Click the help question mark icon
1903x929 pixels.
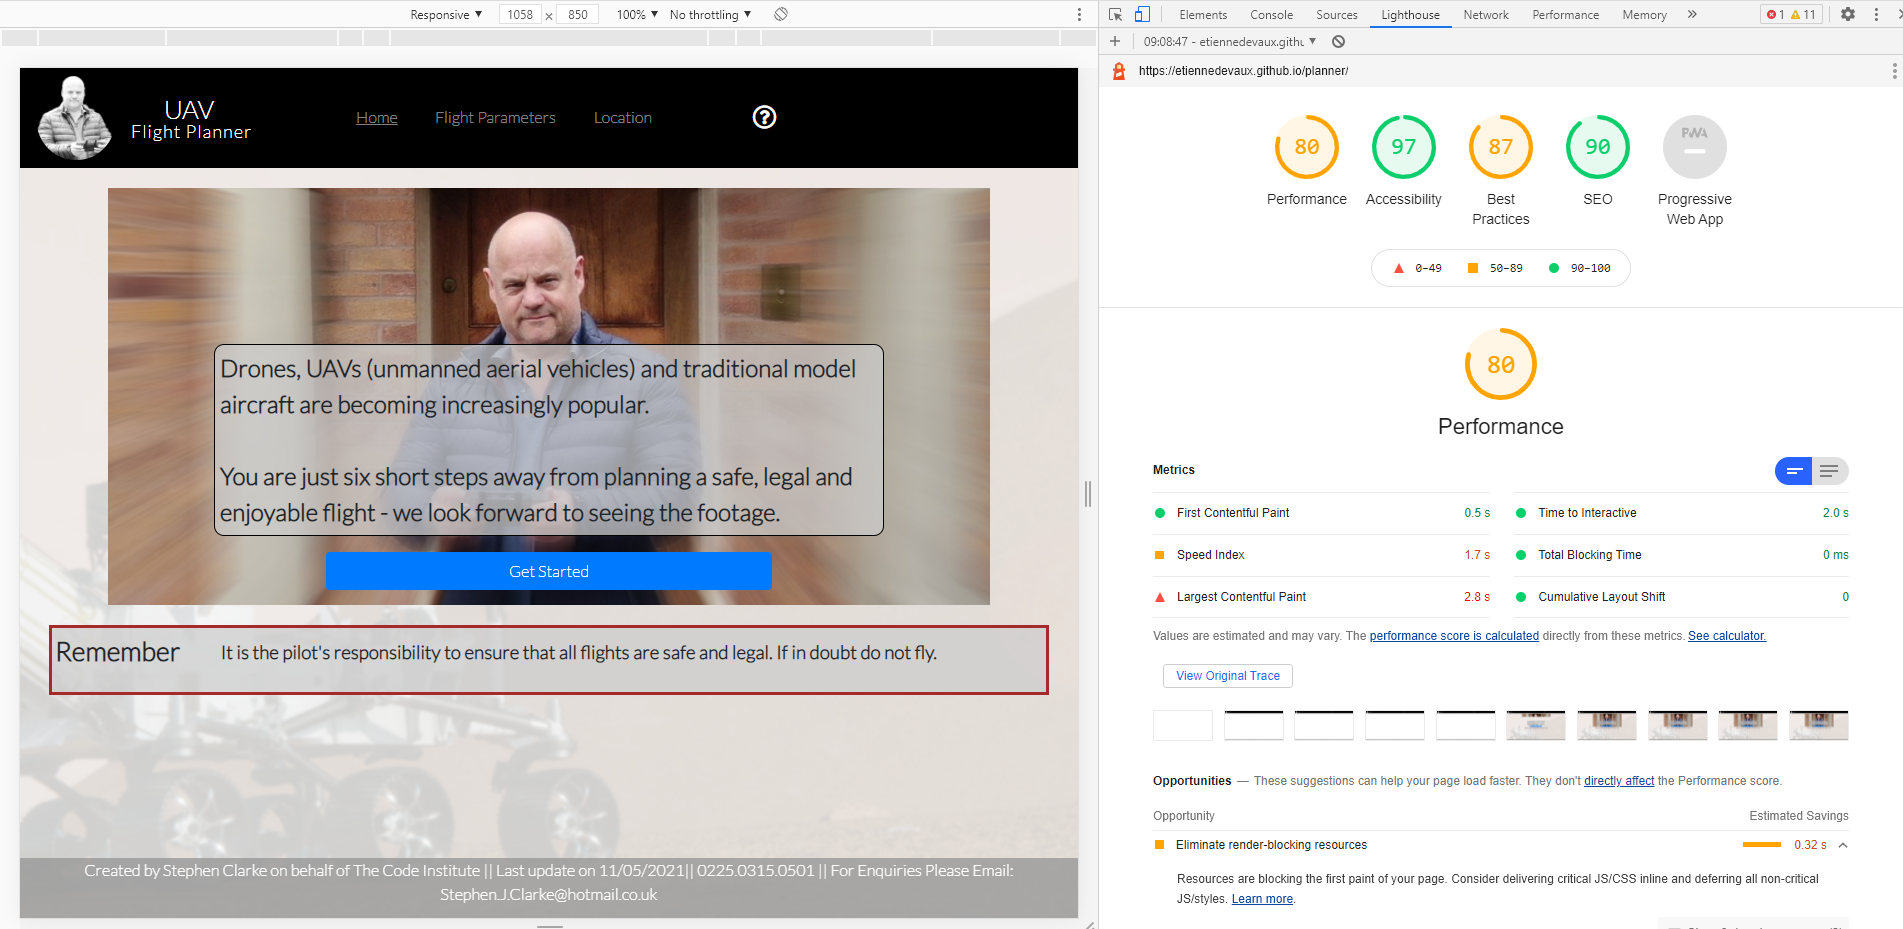(x=764, y=117)
